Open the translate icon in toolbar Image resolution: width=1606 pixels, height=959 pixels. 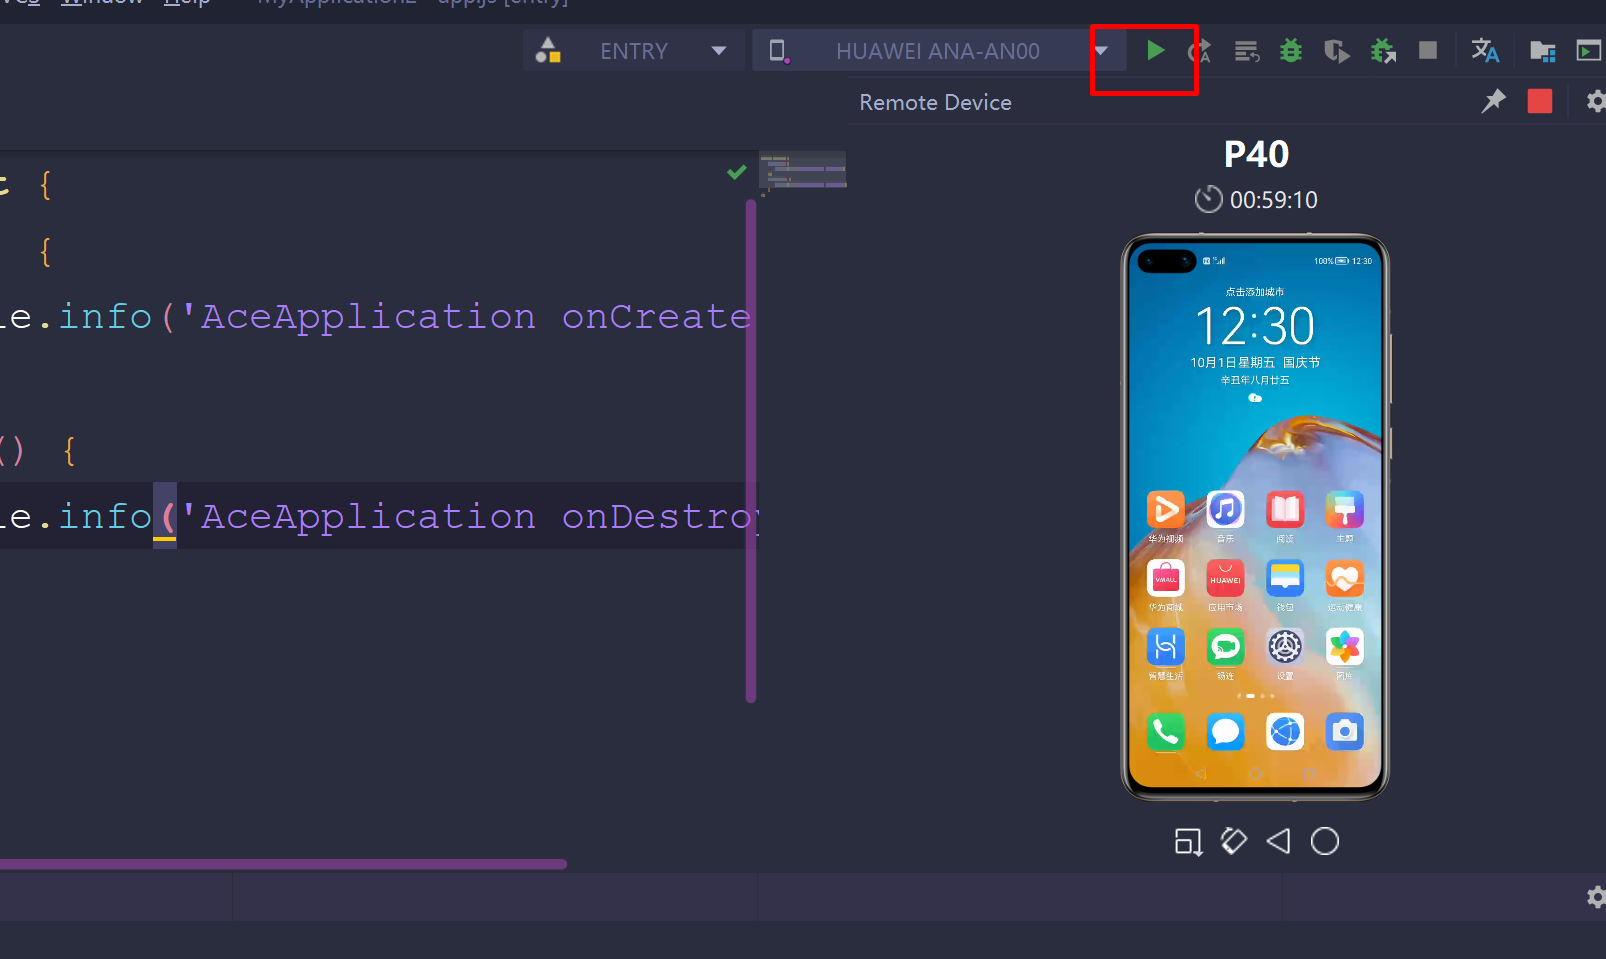tap(1485, 51)
